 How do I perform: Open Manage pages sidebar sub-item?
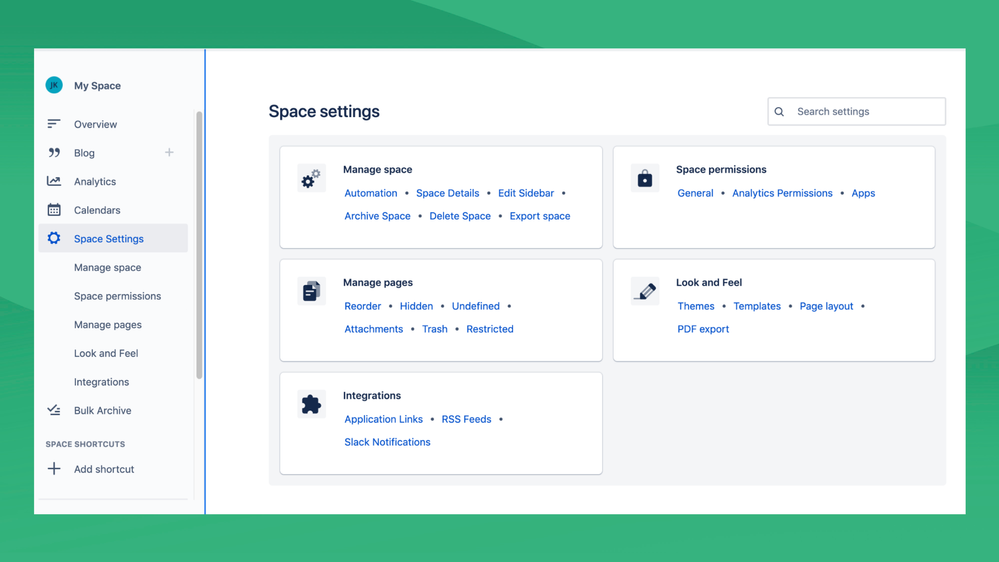click(108, 325)
